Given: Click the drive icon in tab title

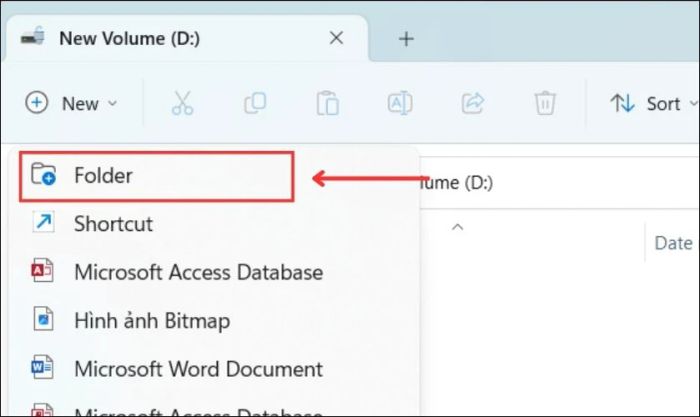Looking at the screenshot, I should [33, 37].
